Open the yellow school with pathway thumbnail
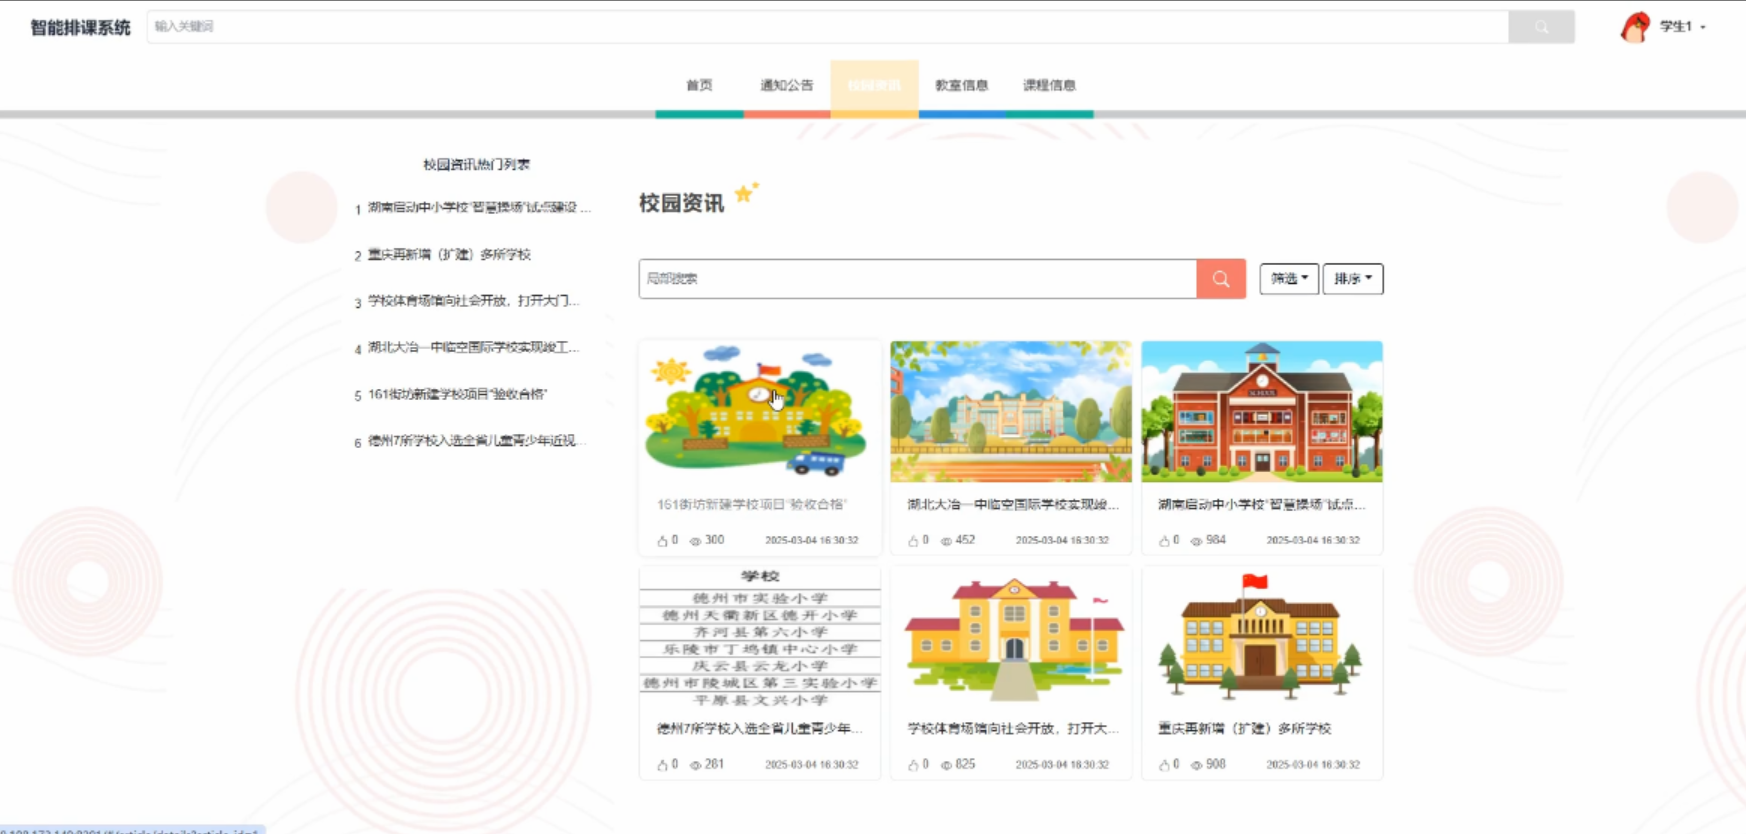Screen dimensions: 1746x834 point(1011,637)
